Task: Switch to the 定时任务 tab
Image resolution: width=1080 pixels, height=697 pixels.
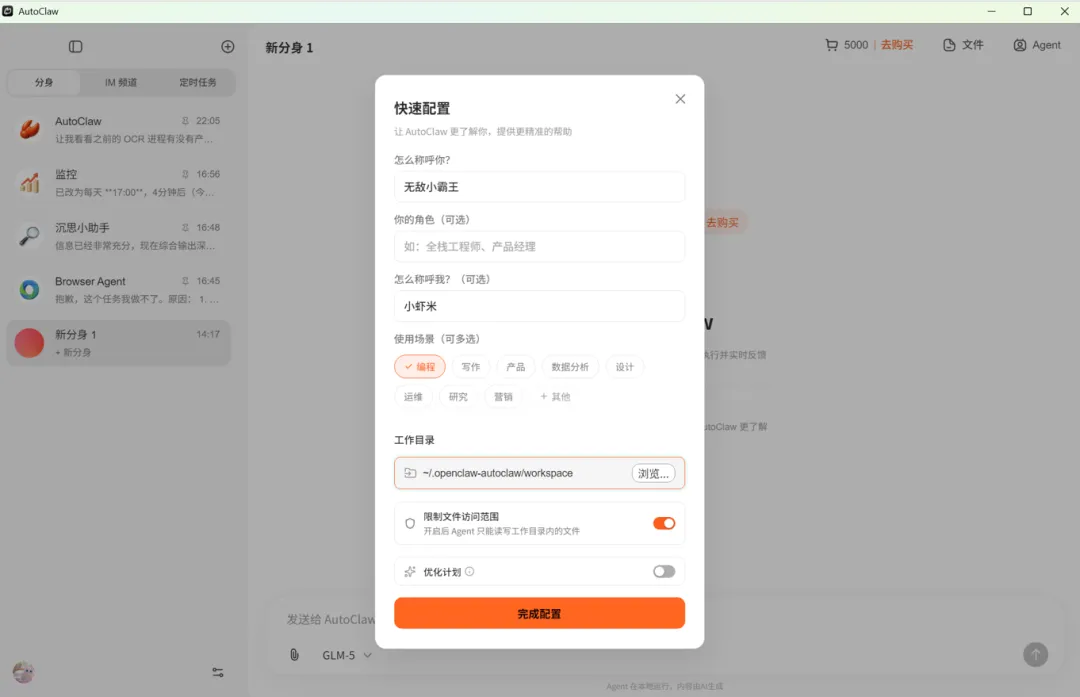Action: [198, 82]
